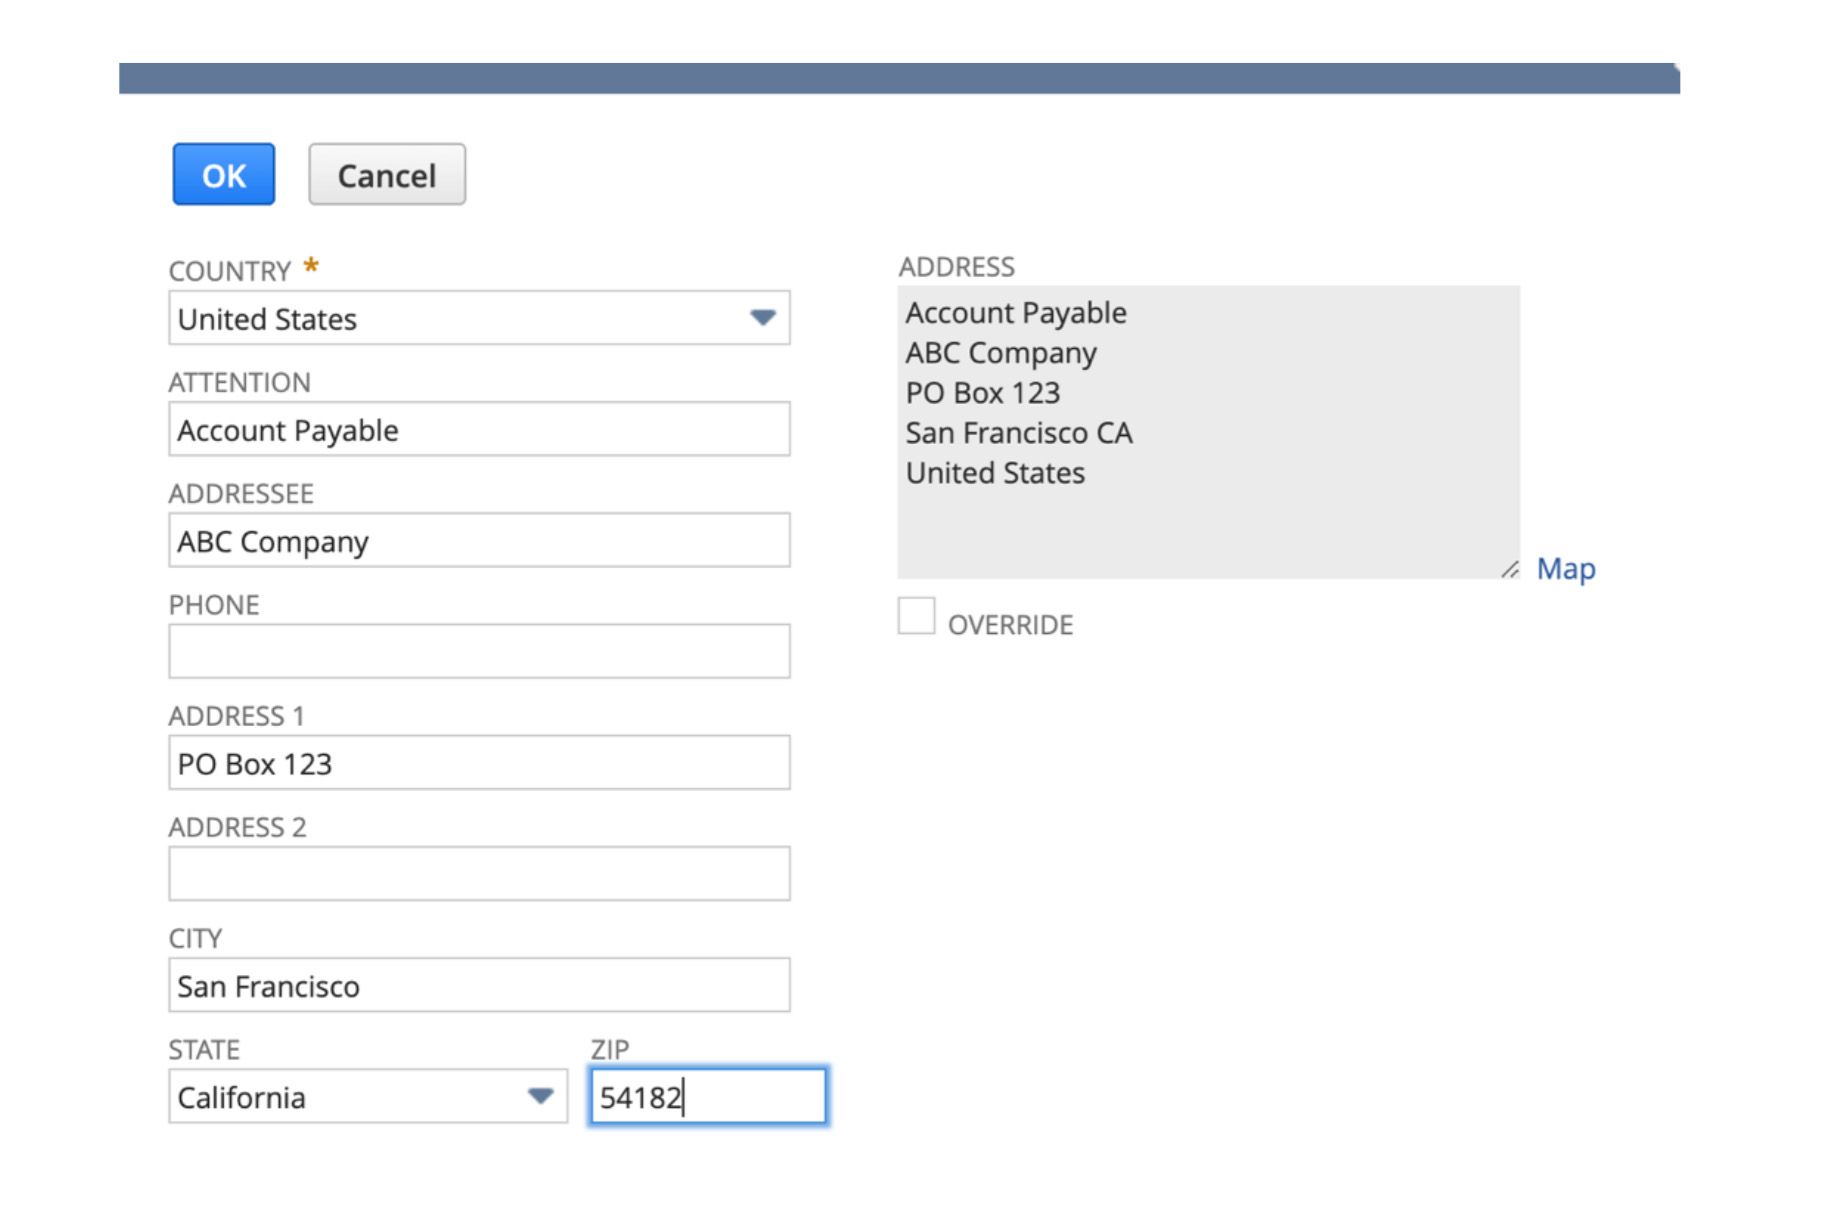Select the Addressee field with ABC Company
The image size is (1842, 1206).
coord(480,541)
